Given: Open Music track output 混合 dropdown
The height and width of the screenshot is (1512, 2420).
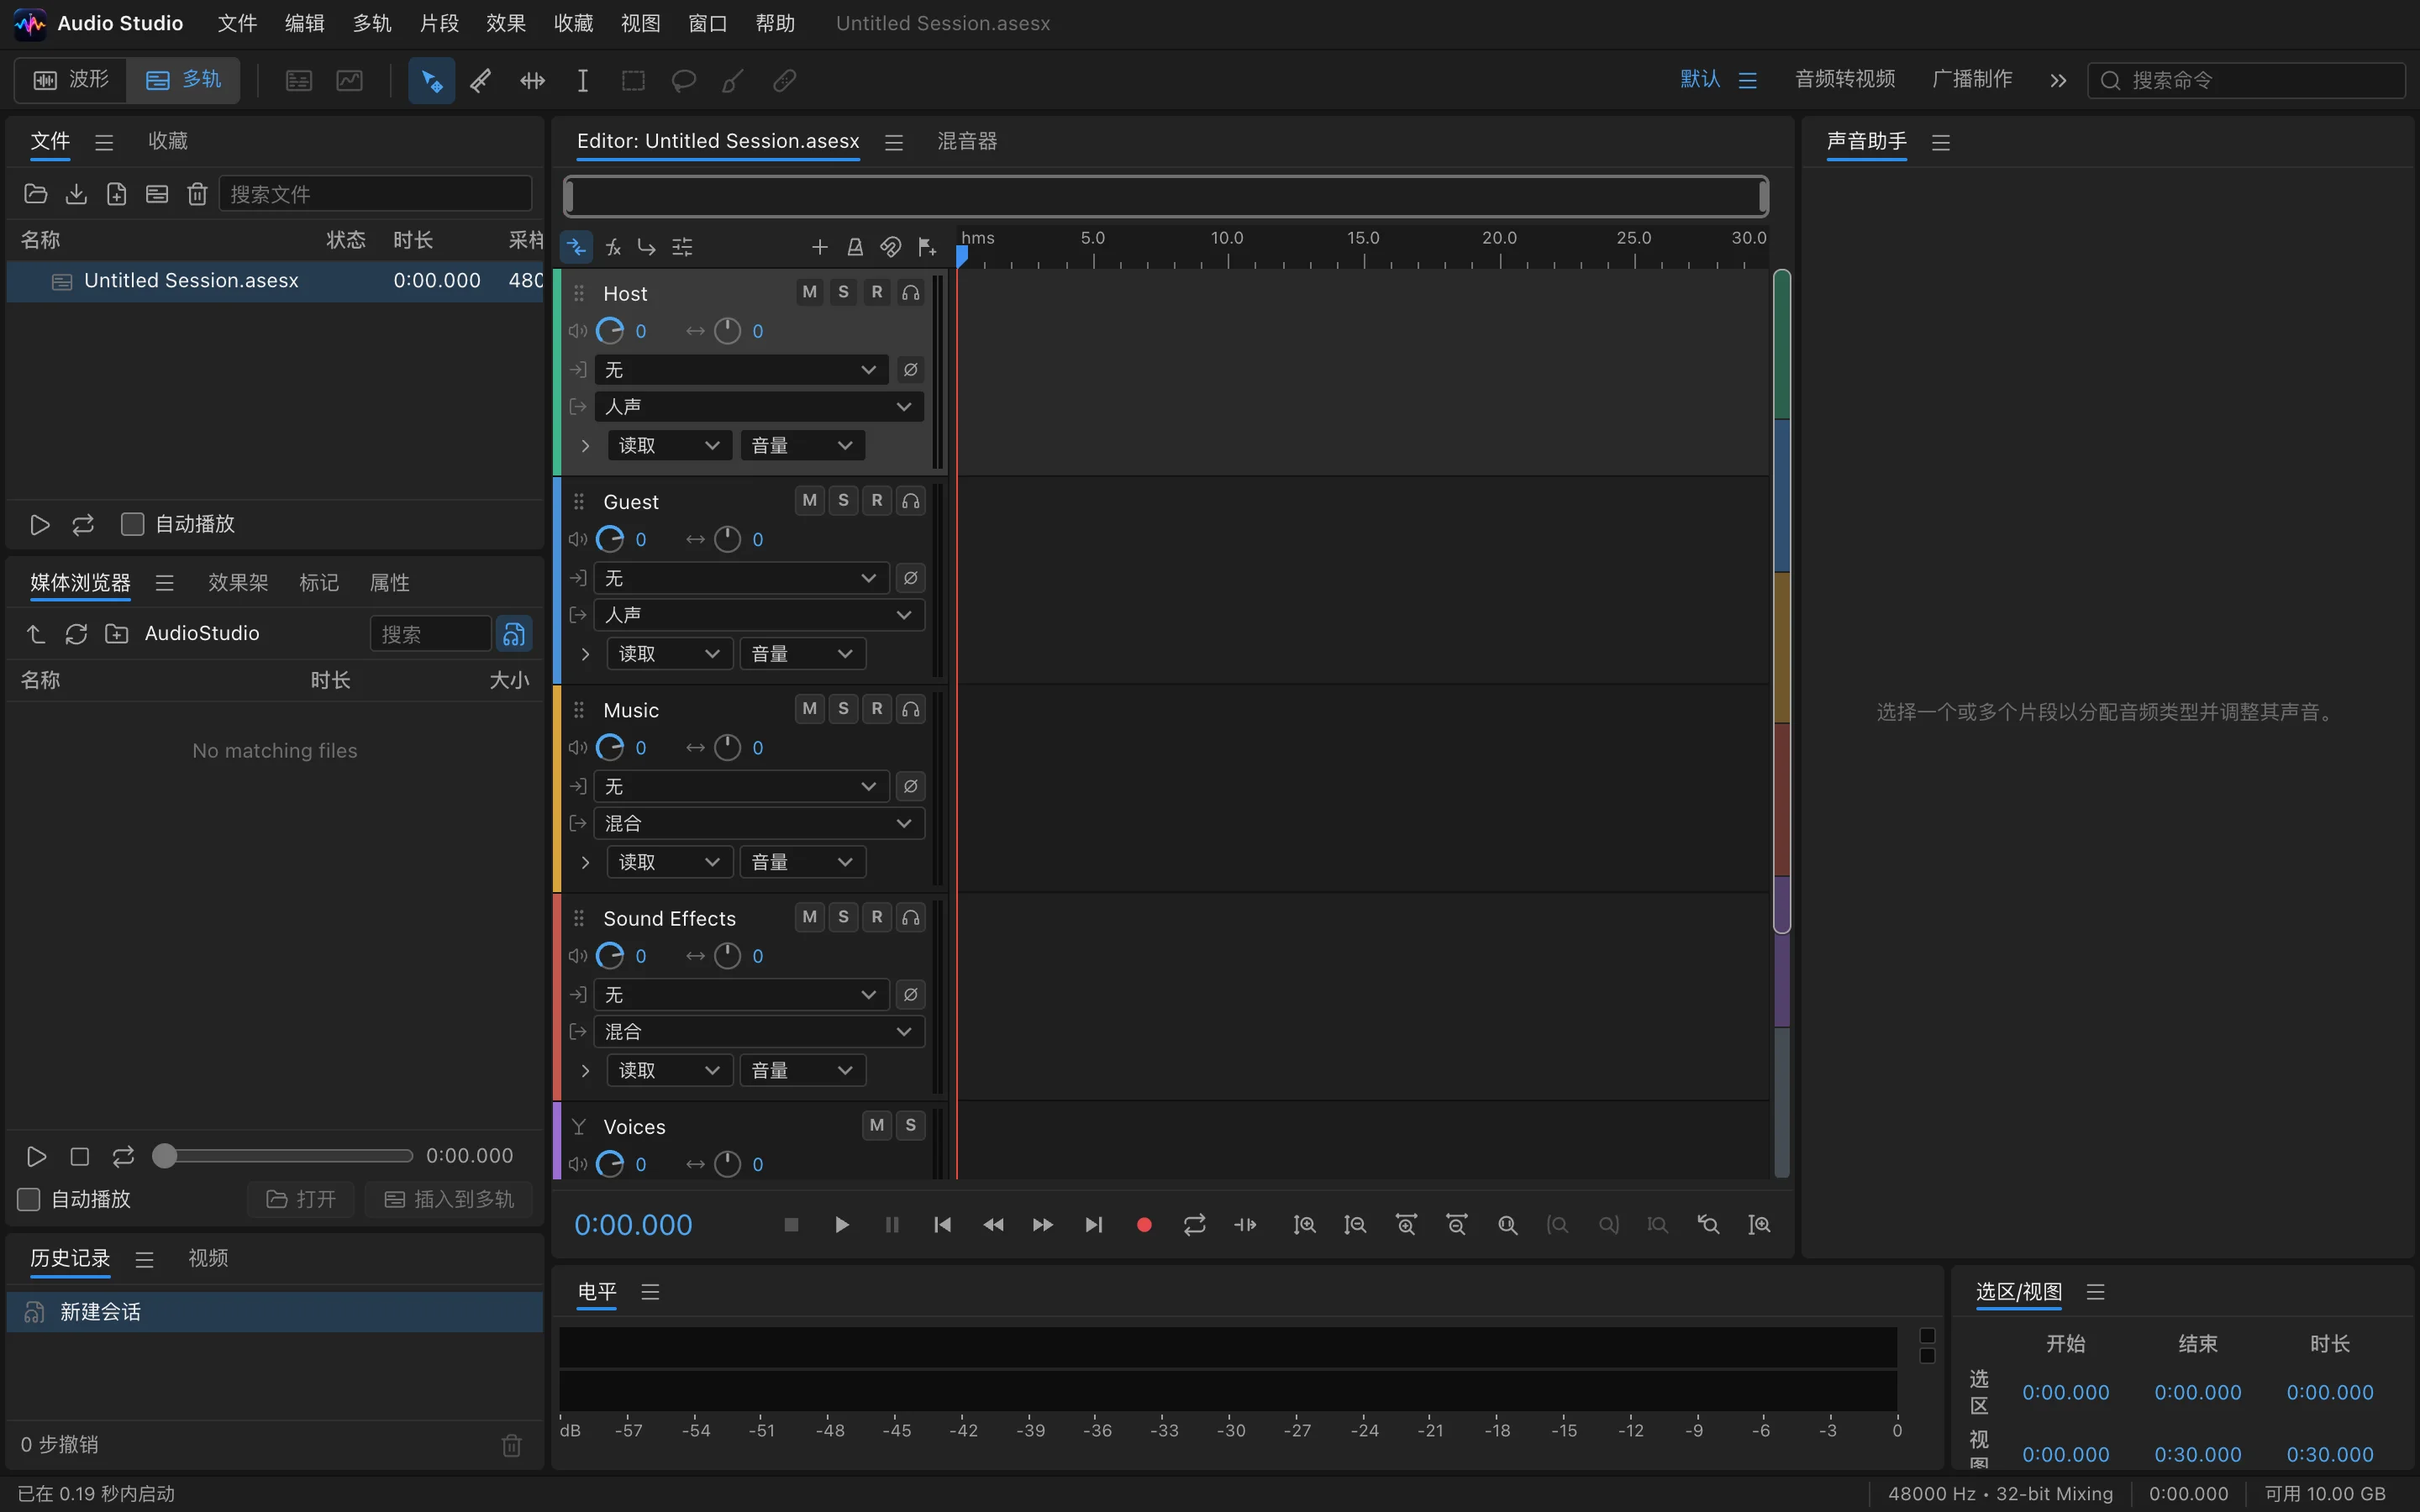Looking at the screenshot, I should point(759,823).
